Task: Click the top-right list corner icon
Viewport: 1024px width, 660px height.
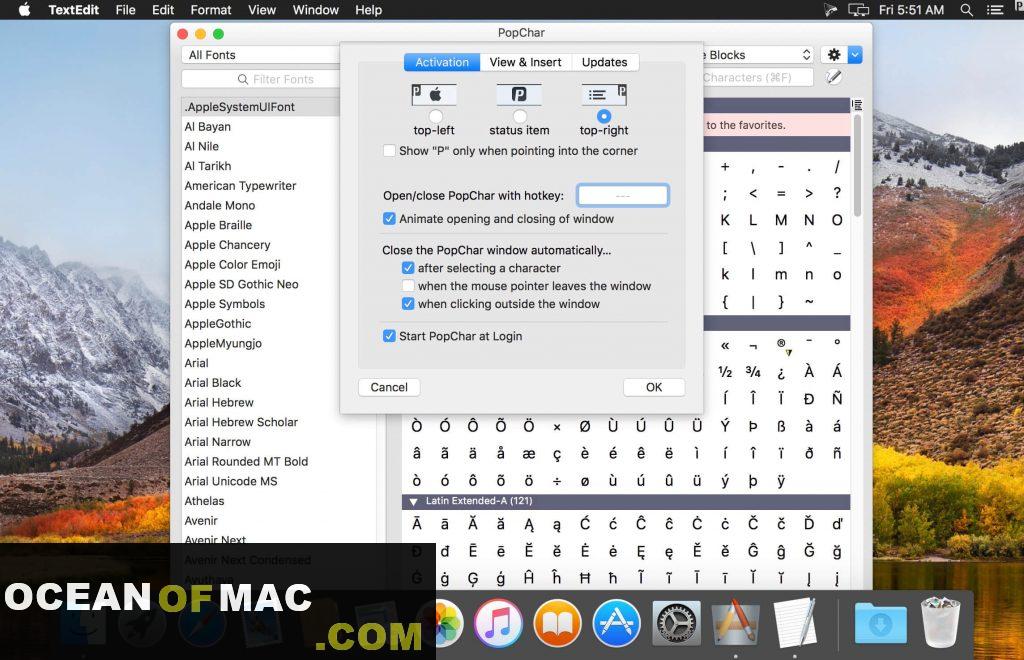Action: coord(604,95)
